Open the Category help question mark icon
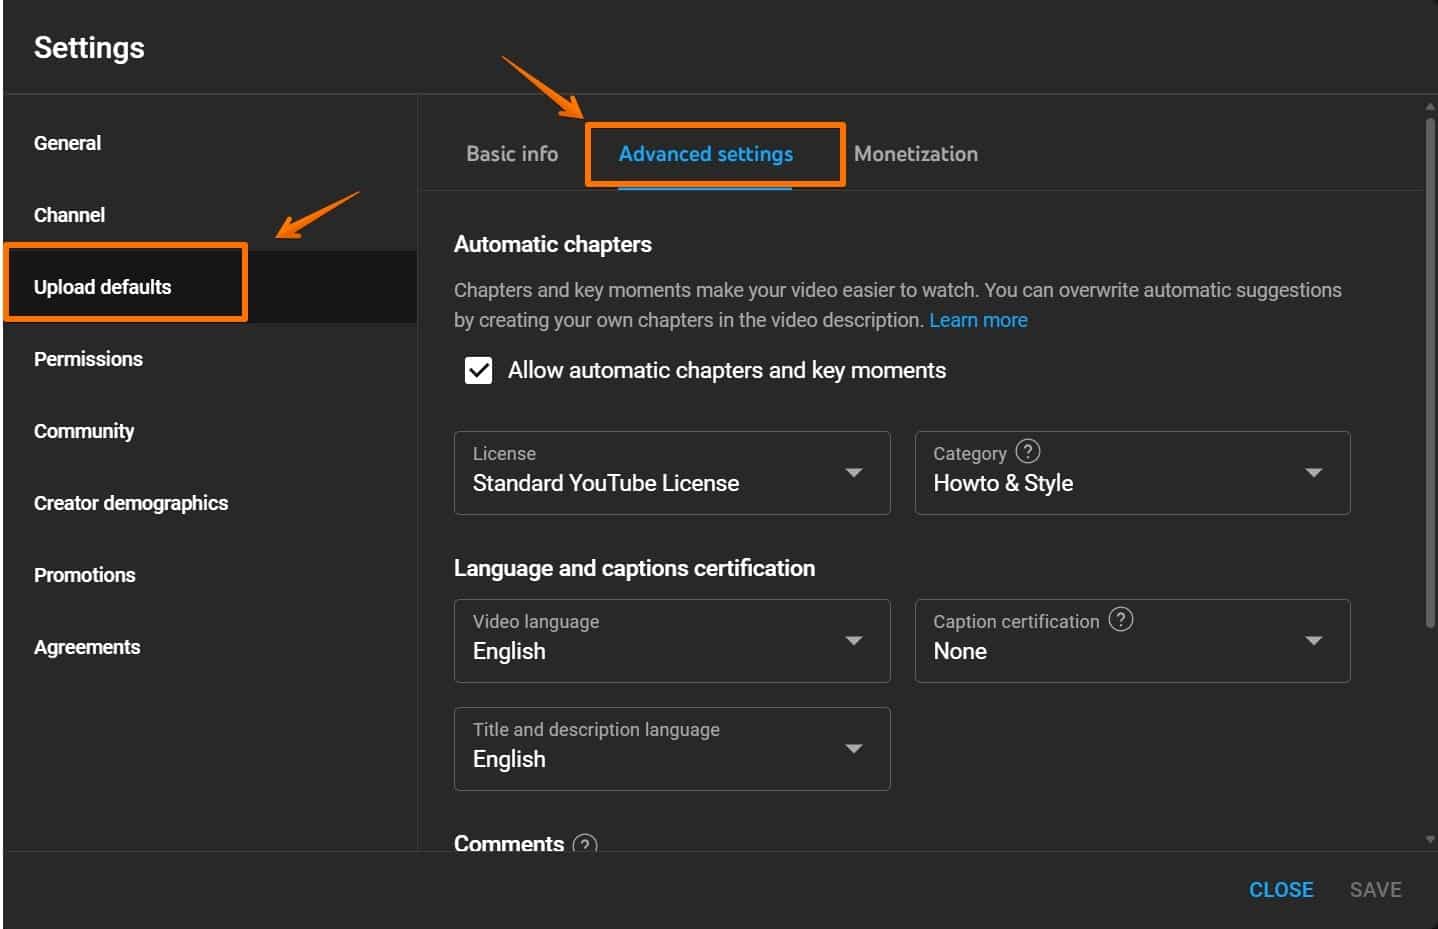 pos(1027,451)
